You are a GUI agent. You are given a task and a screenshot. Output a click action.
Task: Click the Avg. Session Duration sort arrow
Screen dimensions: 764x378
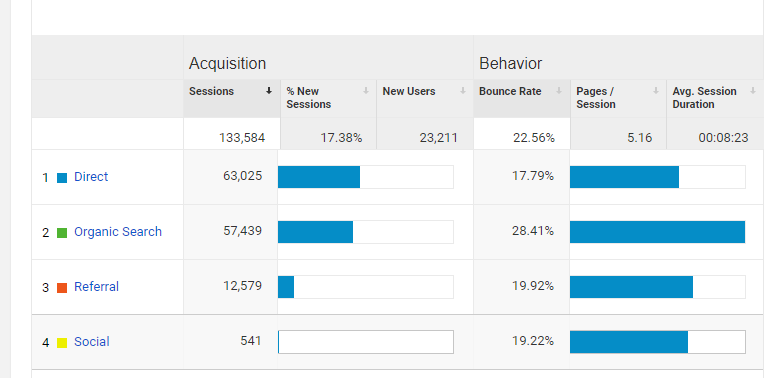[x=753, y=91]
